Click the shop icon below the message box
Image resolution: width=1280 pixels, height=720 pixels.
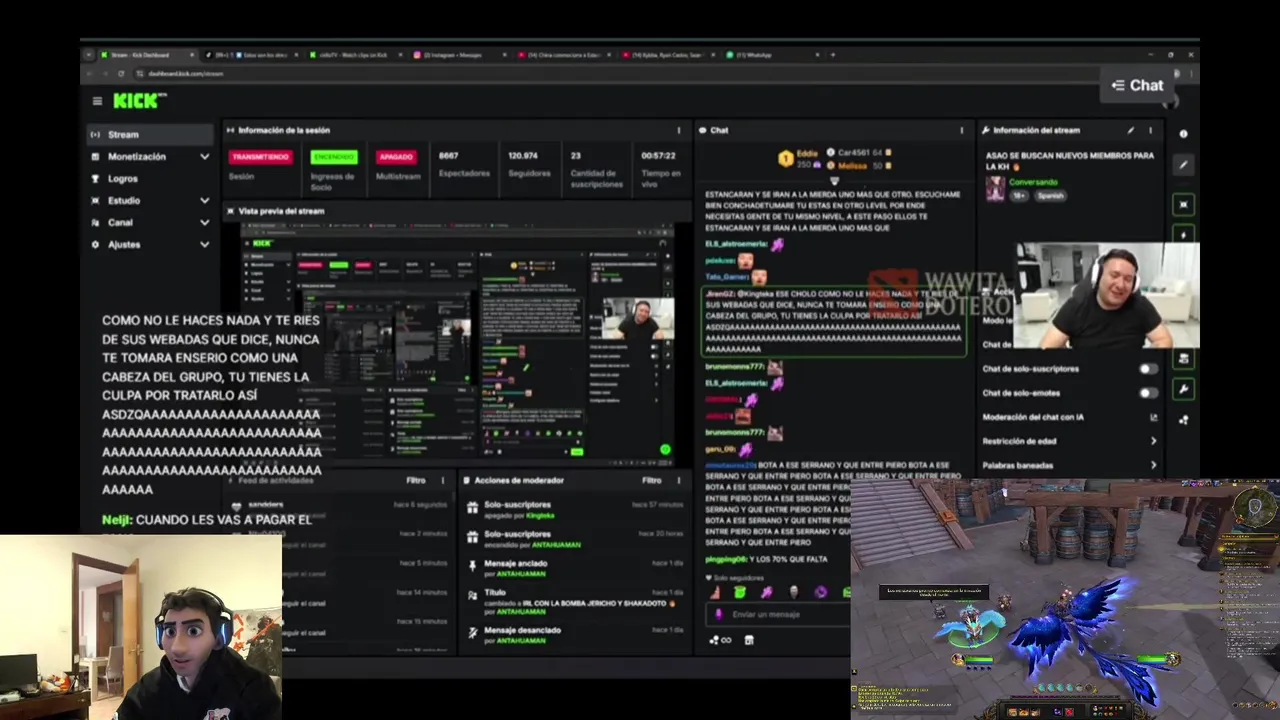(749, 640)
